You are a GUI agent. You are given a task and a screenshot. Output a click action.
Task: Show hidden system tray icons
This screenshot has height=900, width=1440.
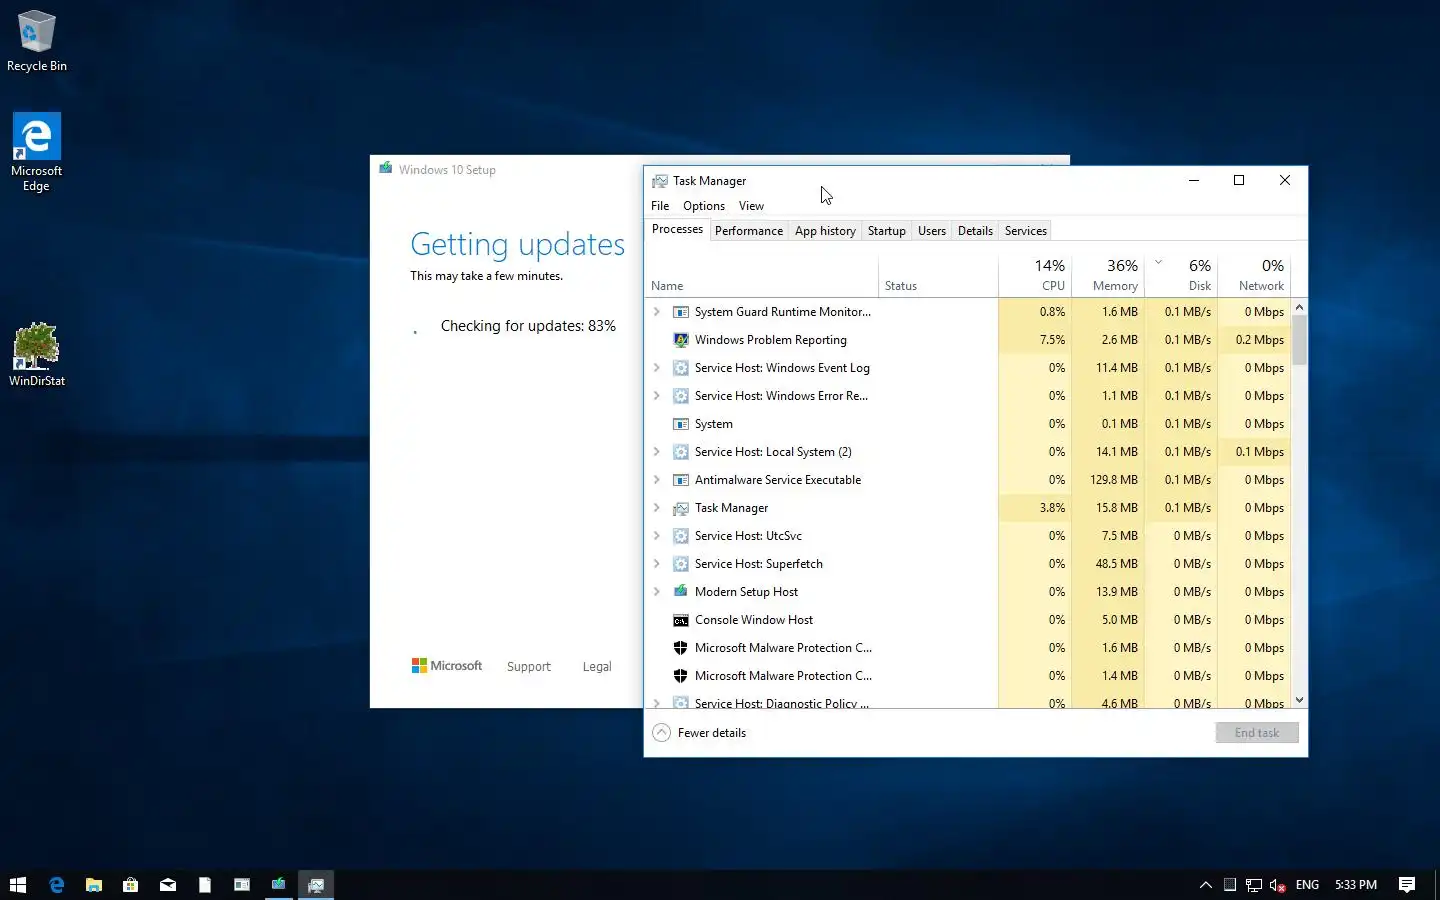pyautogui.click(x=1206, y=885)
